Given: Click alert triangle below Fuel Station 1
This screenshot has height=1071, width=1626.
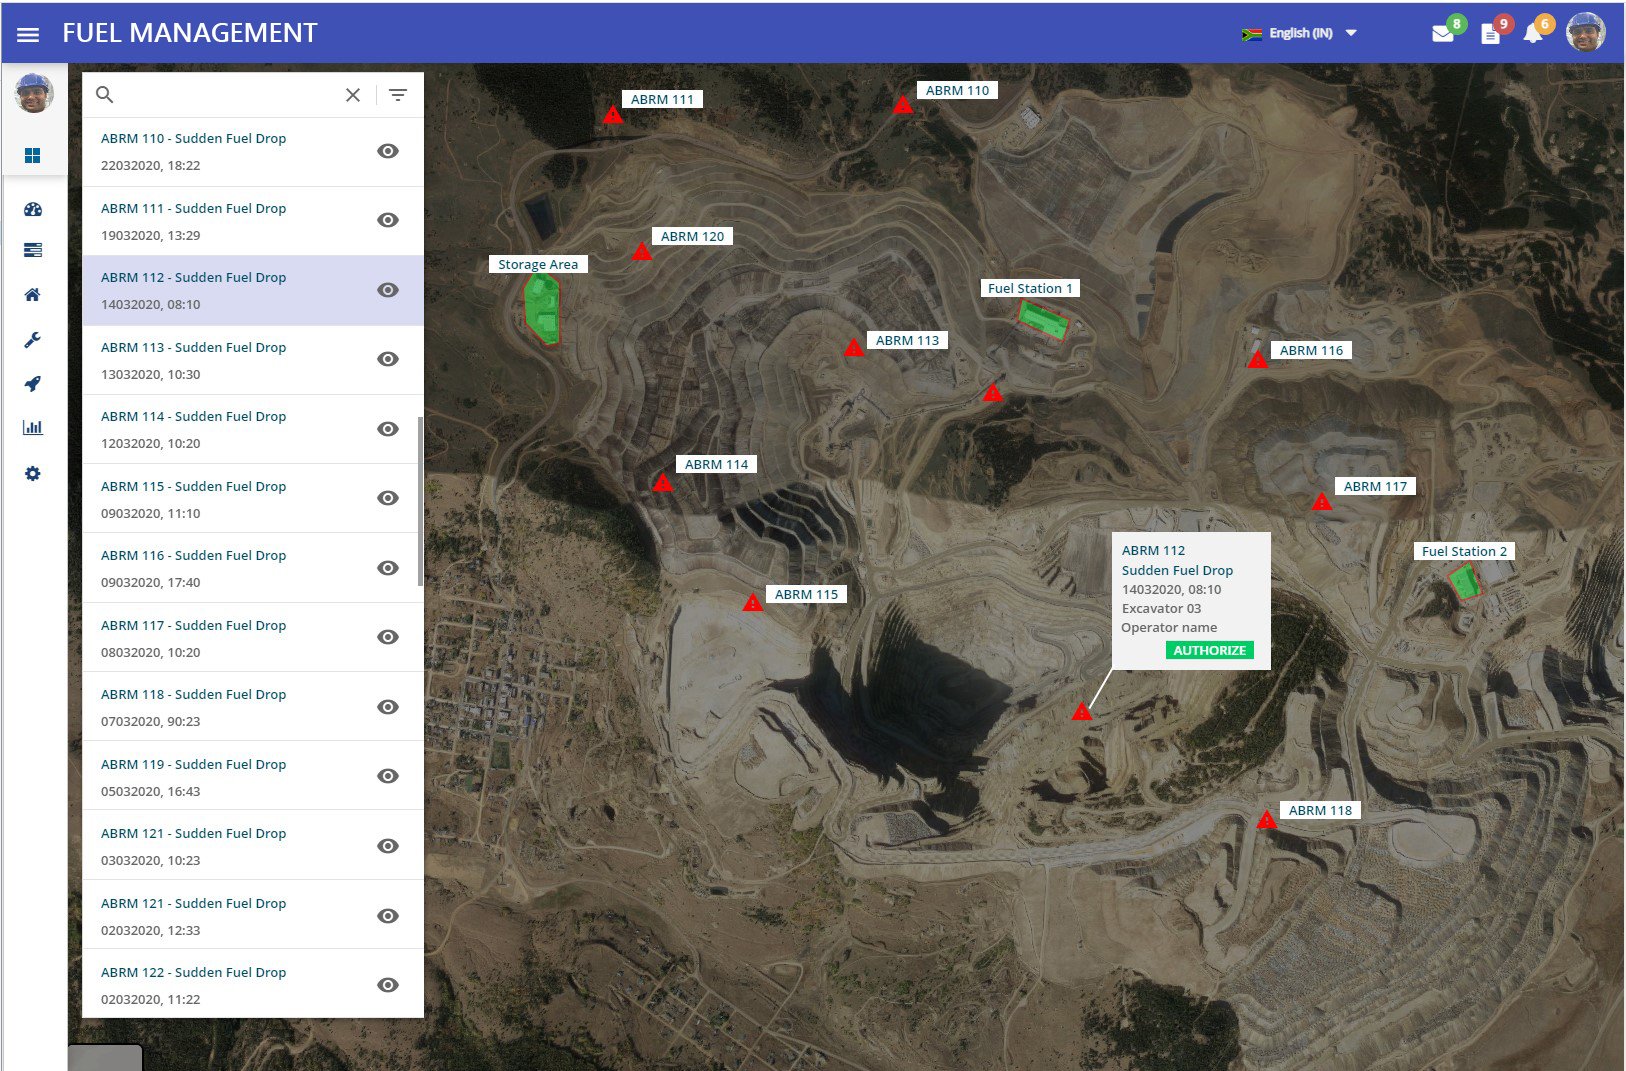Looking at the screenshot, I should point(992,392).
